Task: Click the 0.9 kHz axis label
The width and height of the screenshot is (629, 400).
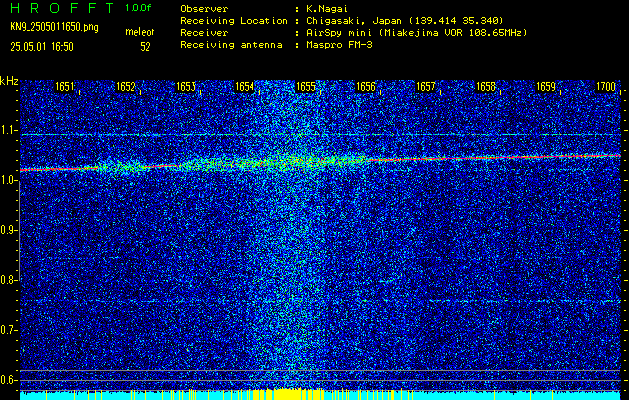Action: click(8, 231)
